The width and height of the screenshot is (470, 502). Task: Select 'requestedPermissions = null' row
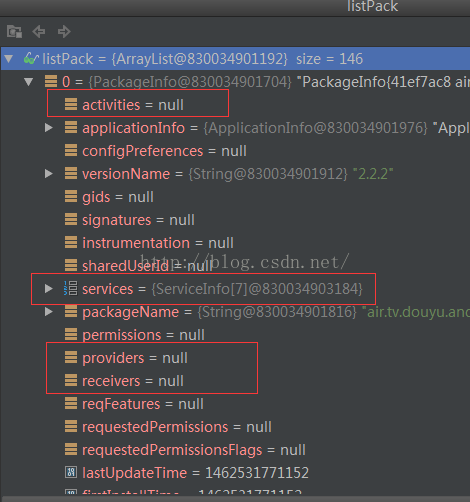point(177,427)
